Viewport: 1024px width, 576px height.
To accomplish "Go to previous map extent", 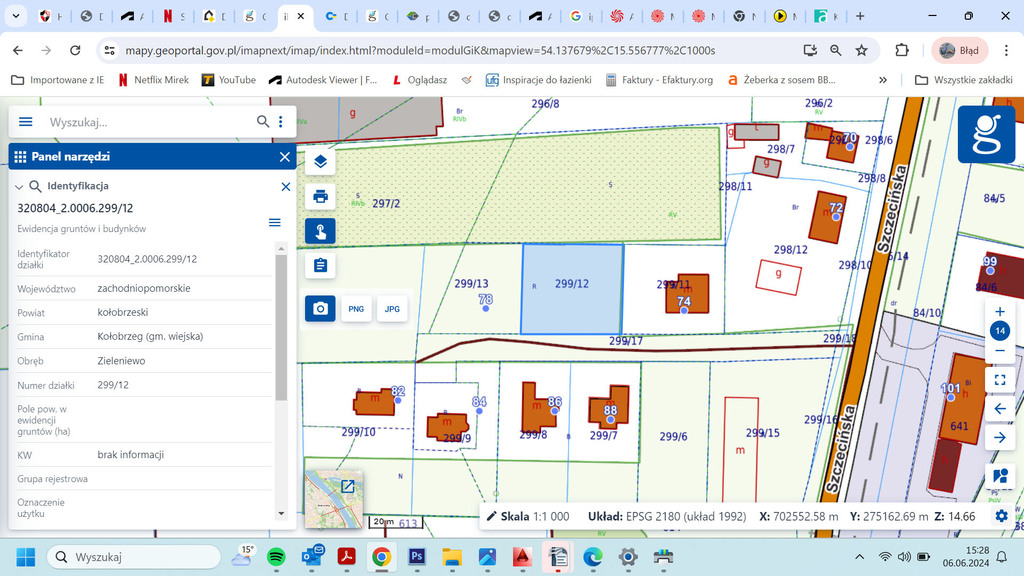I will click(x=999, y=409).
